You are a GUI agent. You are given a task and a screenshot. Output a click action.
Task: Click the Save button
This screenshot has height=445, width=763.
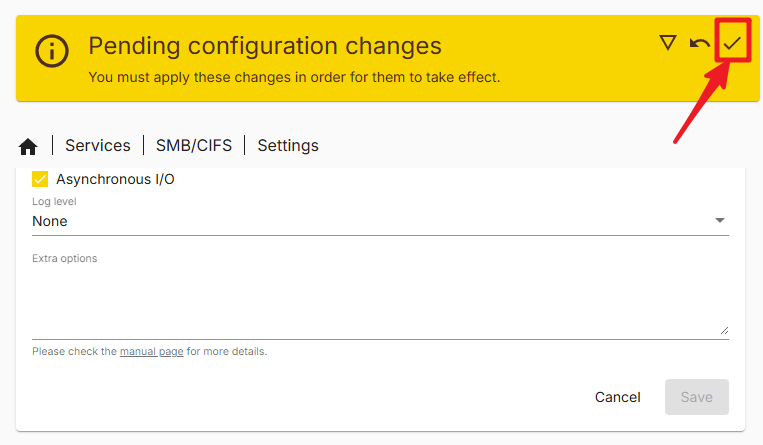click(x=697, y=397)
